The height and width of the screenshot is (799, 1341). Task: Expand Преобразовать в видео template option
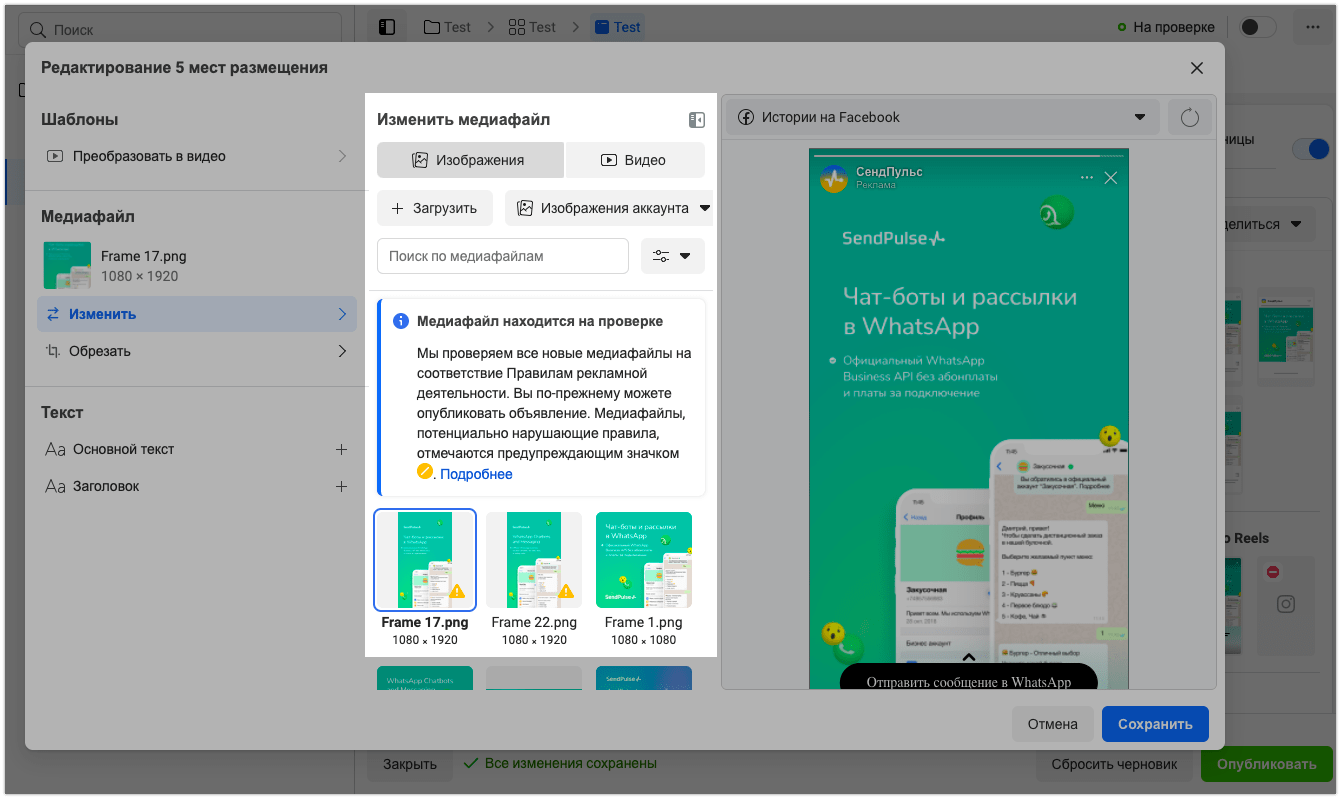tap(196, 157)
